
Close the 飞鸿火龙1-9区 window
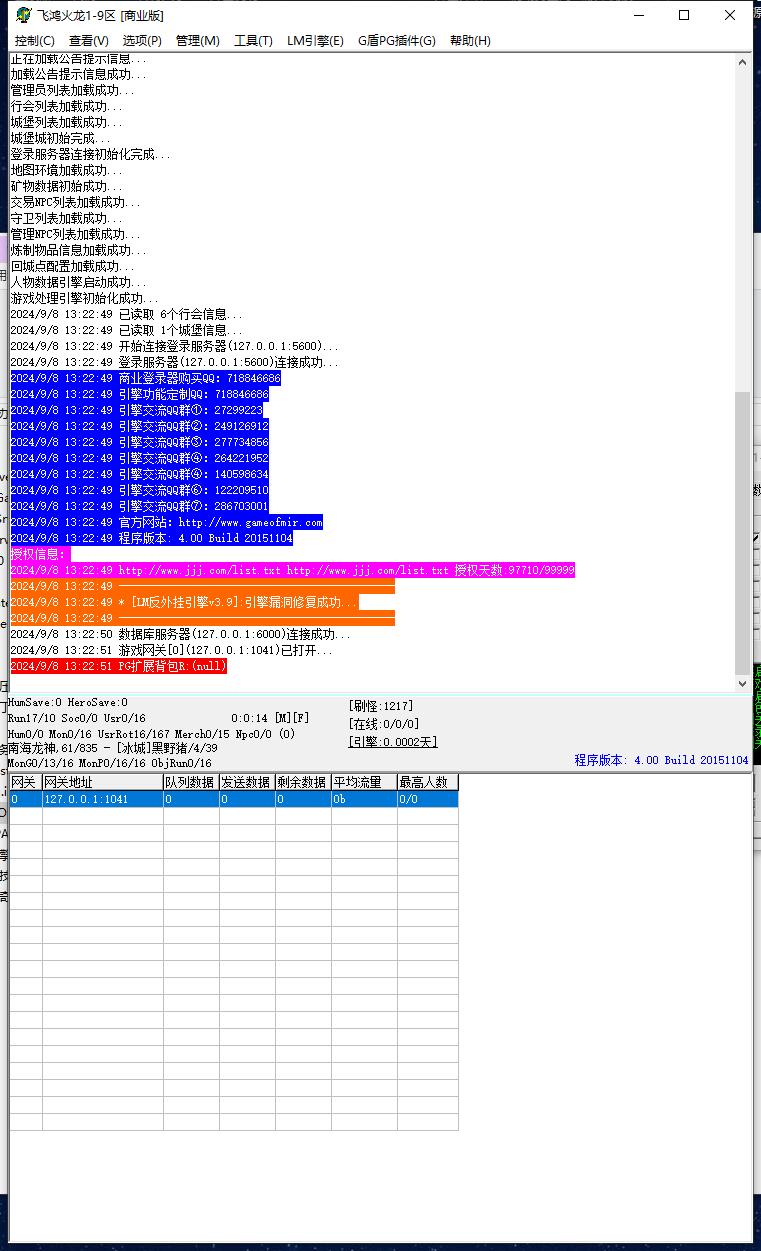pos(730,15)
